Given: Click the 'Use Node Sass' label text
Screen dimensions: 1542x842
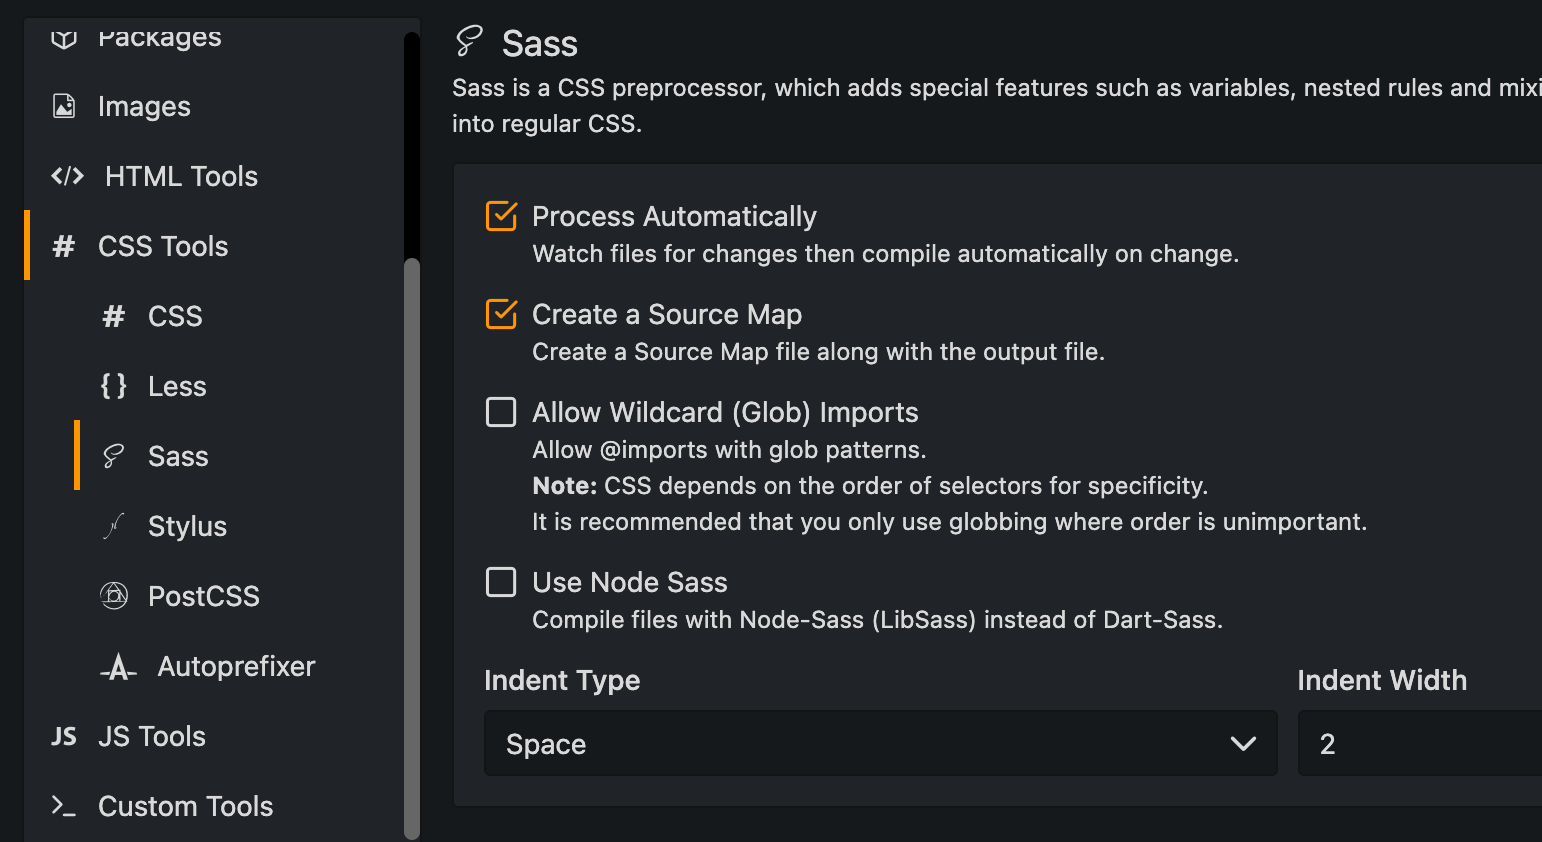Looking at the screenshot, I should [630, 582].
